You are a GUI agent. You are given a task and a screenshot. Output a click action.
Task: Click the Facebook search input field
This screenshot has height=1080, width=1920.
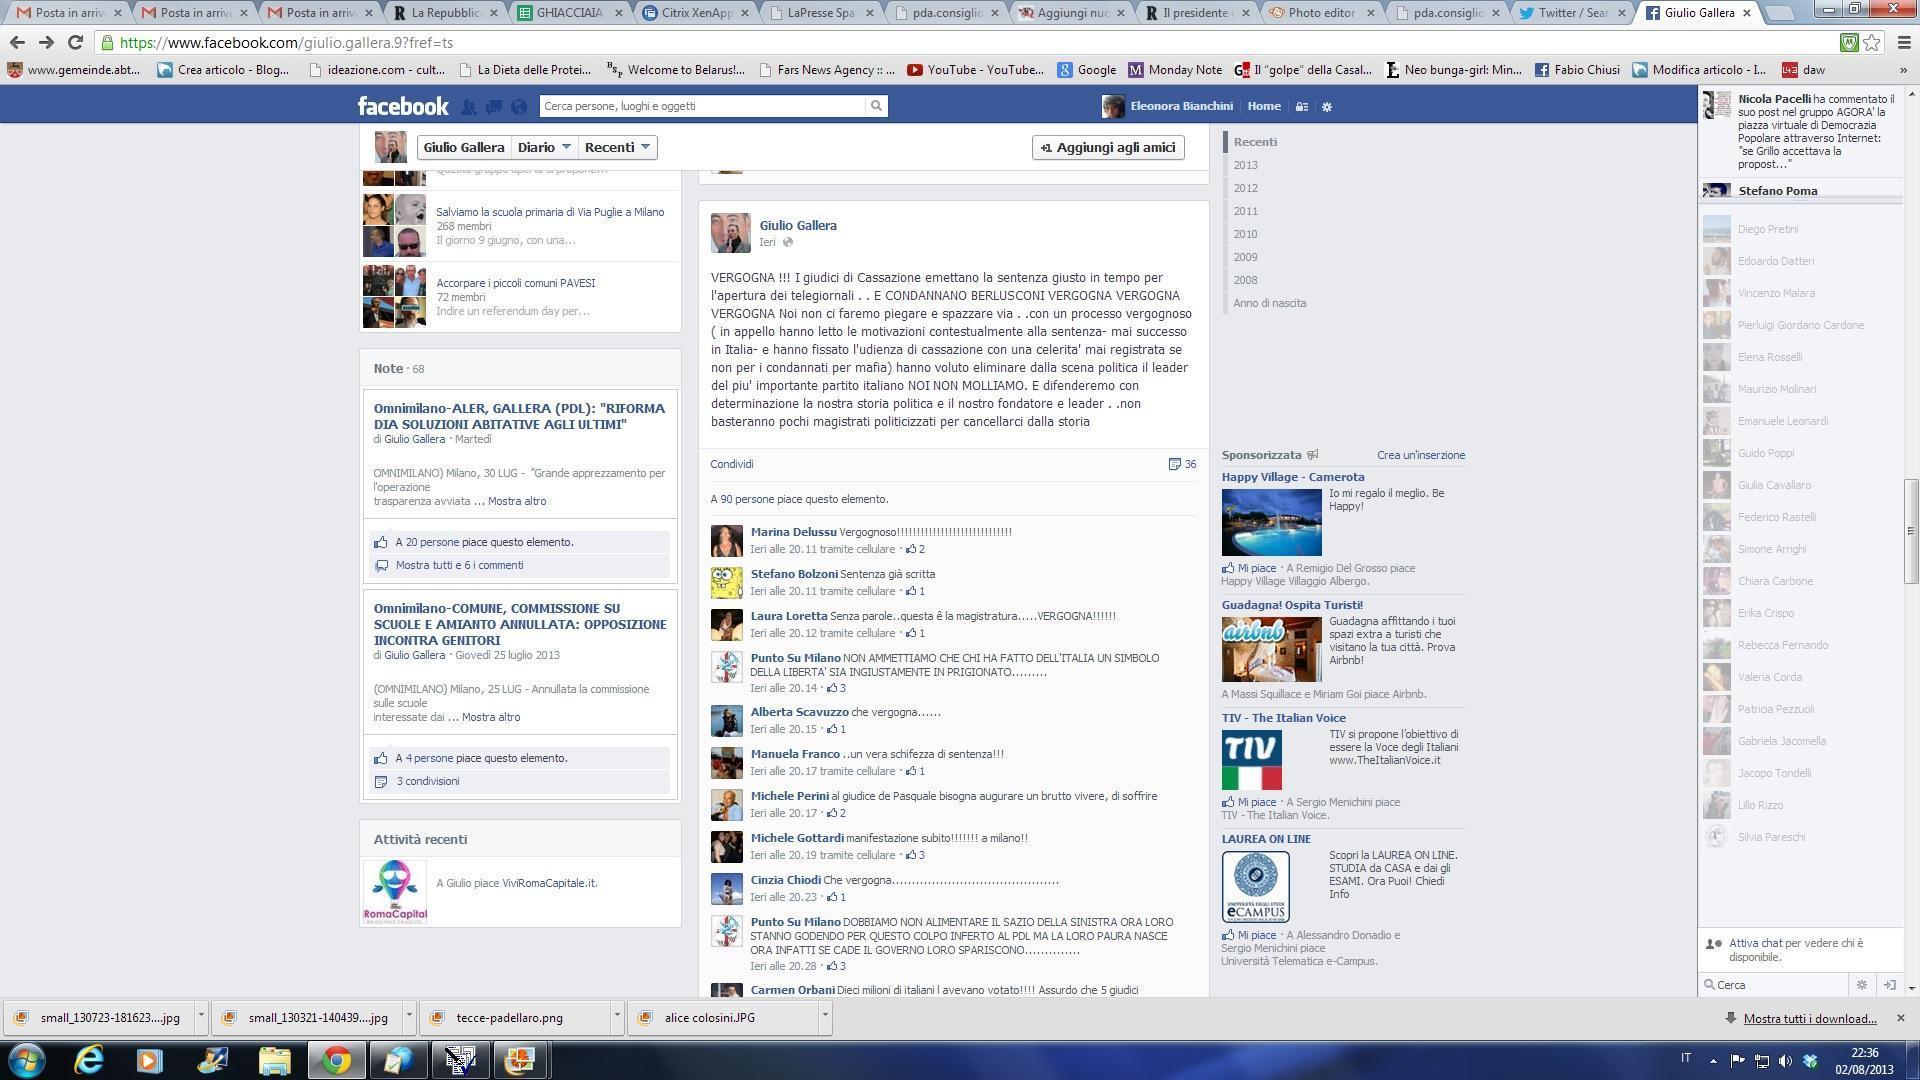pos(700,106)
